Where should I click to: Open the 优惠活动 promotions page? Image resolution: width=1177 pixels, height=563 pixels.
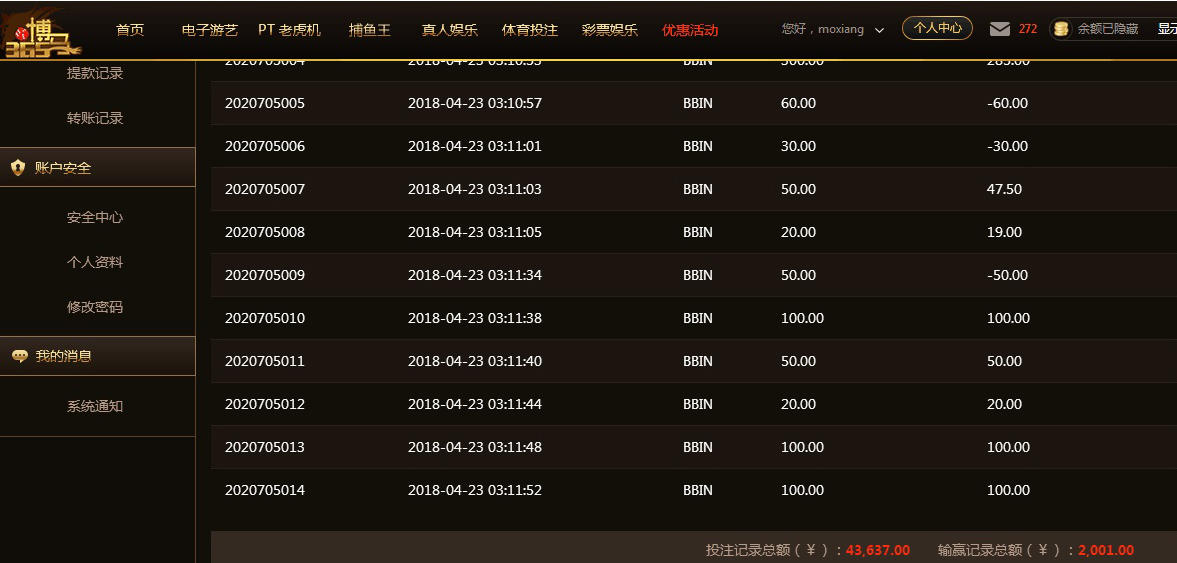(x=690, y=30)
